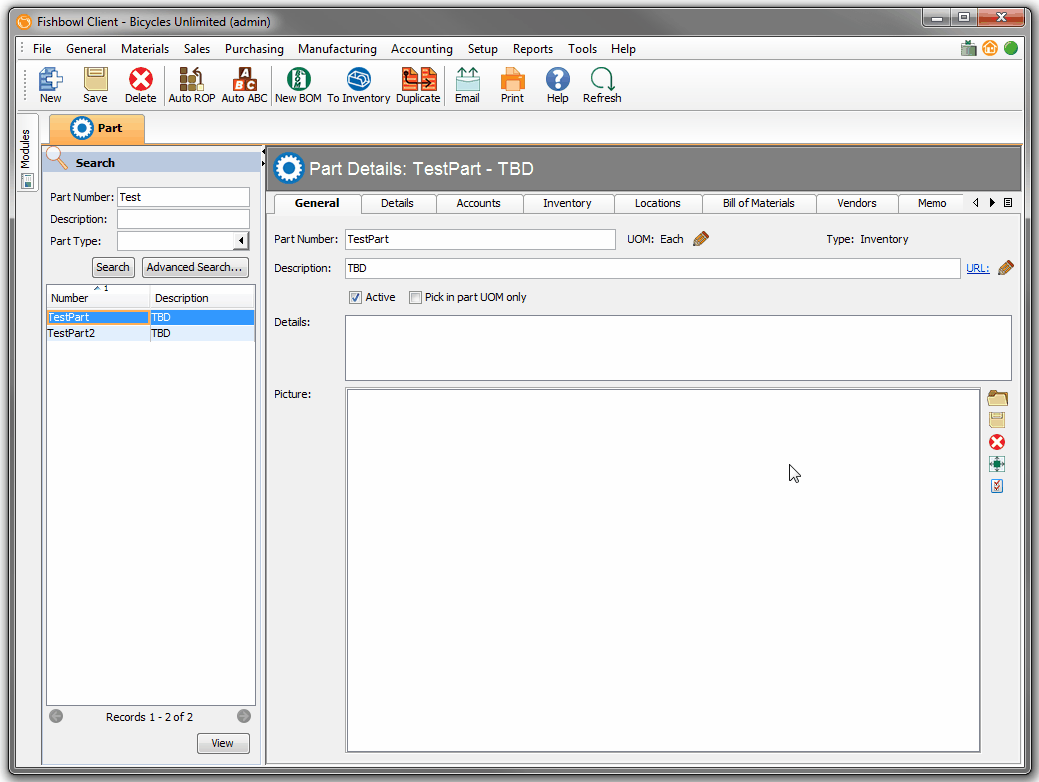Open the Part Type dropdown
Viewport: 1039px width, 782px height.
tap(241, 241)
